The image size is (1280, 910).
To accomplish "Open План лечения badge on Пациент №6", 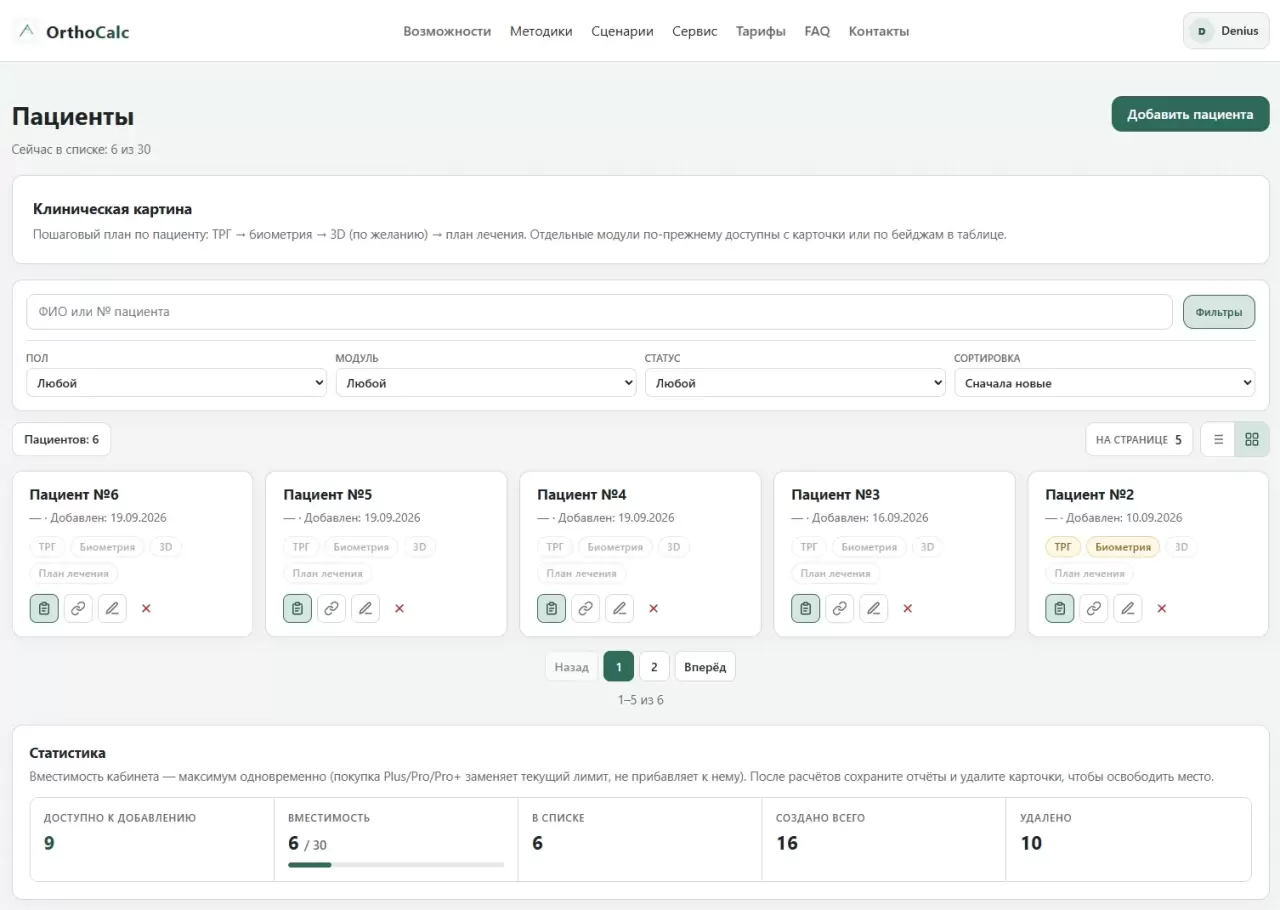I will tap(74, 573).
